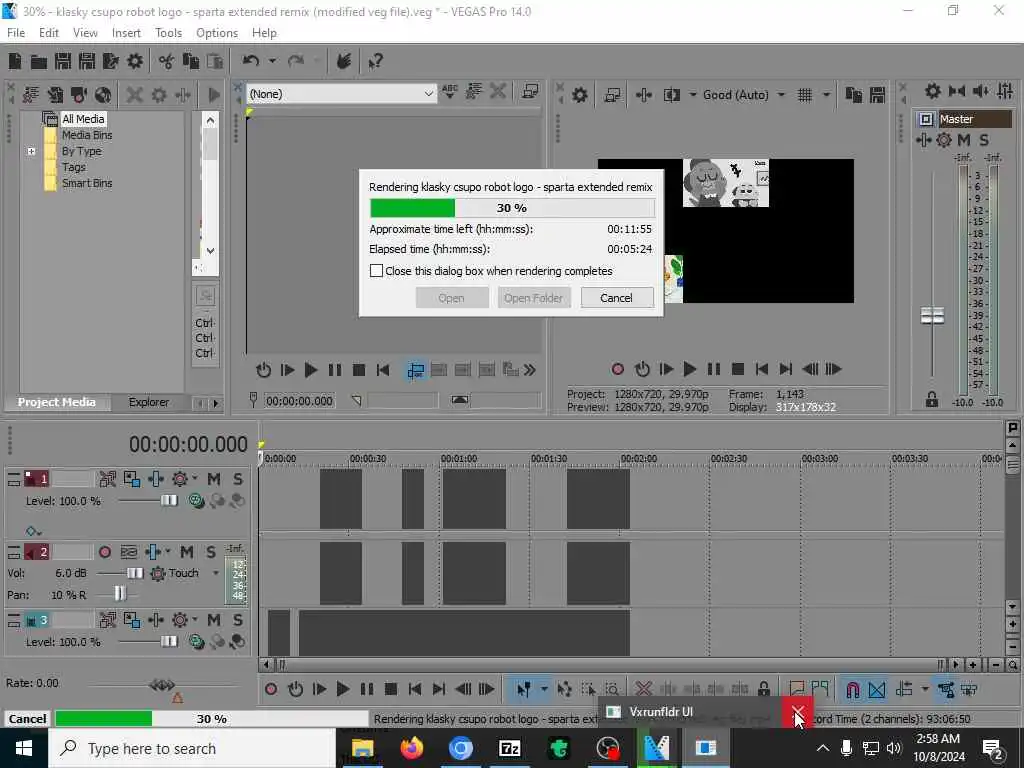The width and height of the screenshot is (1024, 768).
Task: Click Cancel button in the status bar
Action: click(27, 718)
